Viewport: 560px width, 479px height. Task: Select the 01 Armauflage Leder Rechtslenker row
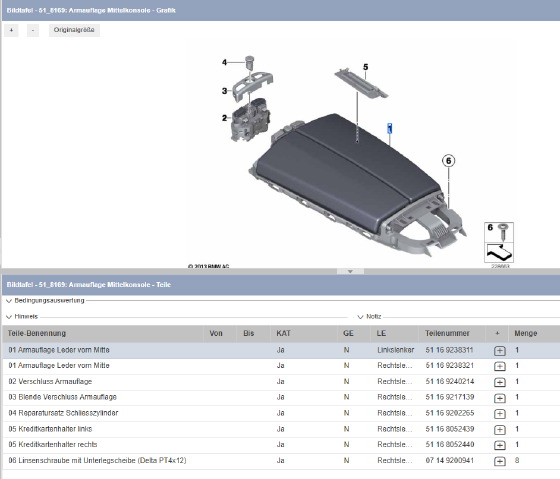(280, 366)
